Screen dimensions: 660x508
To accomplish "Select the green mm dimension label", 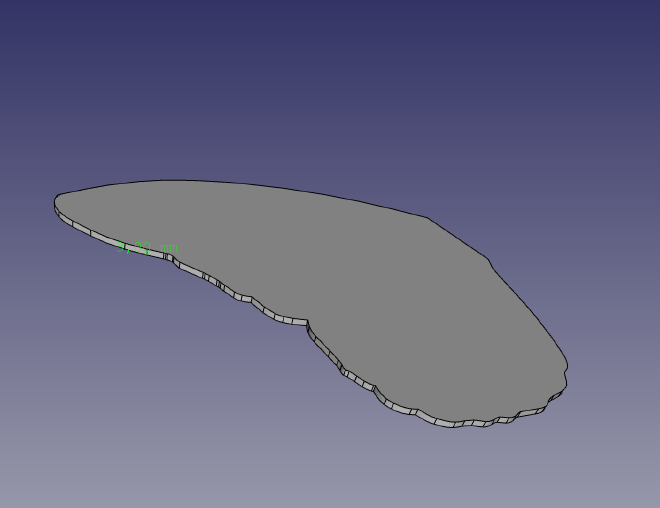I will point(147,247).
